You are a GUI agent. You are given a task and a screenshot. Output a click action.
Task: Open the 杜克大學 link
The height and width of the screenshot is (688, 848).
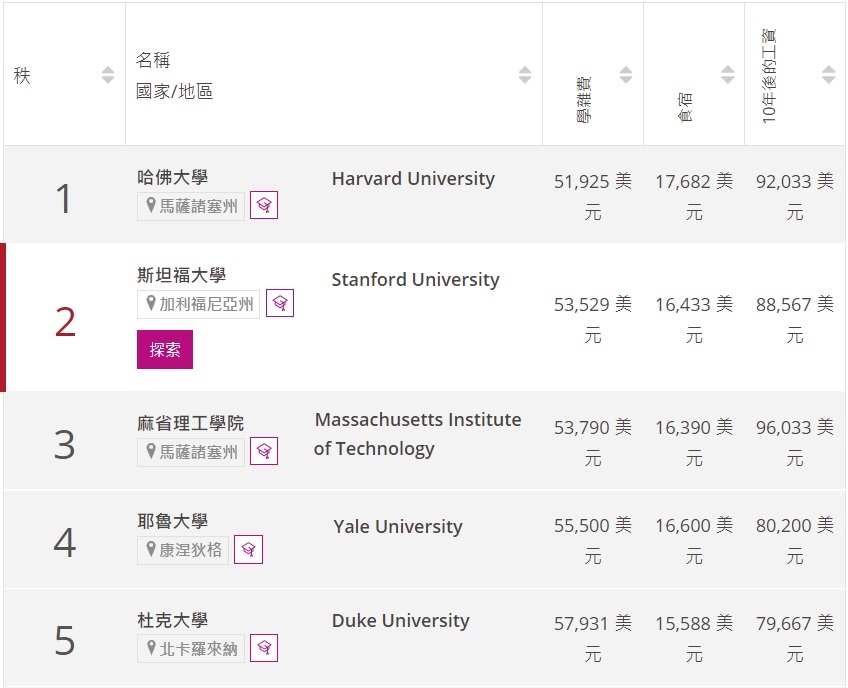point(173,620)
